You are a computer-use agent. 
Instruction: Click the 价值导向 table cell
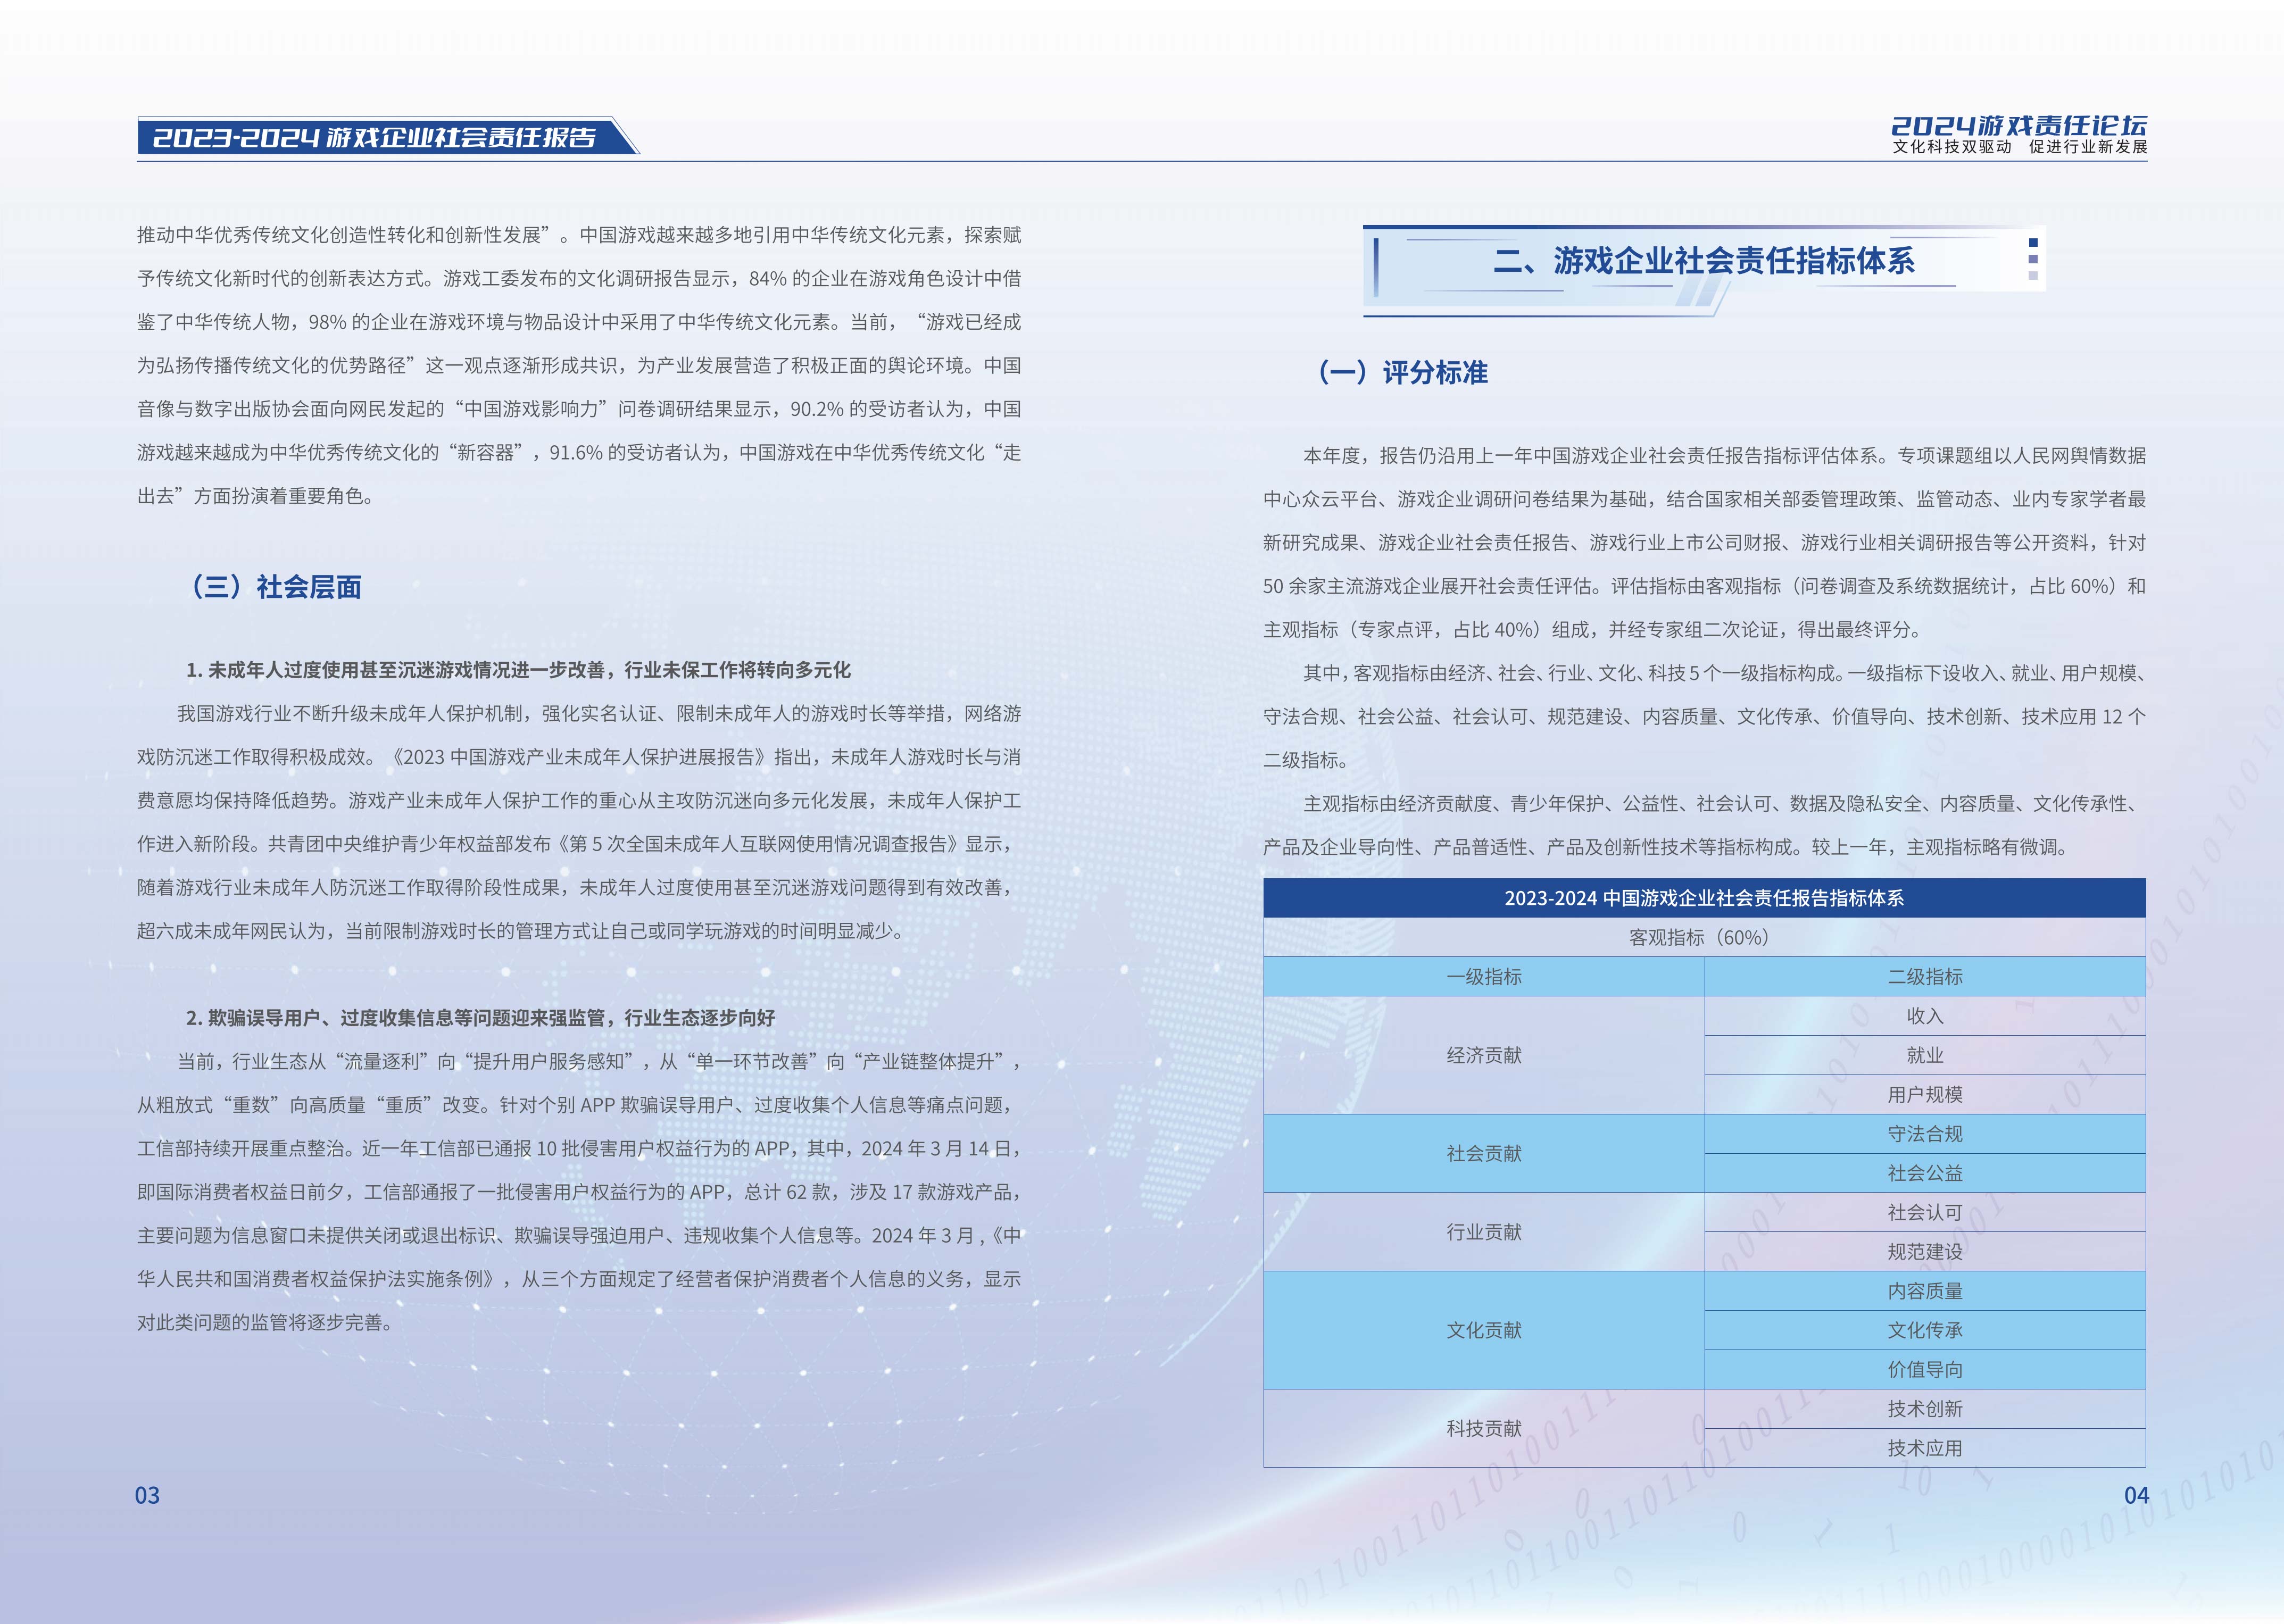pyautogui.click(x=1925, y=1369)
